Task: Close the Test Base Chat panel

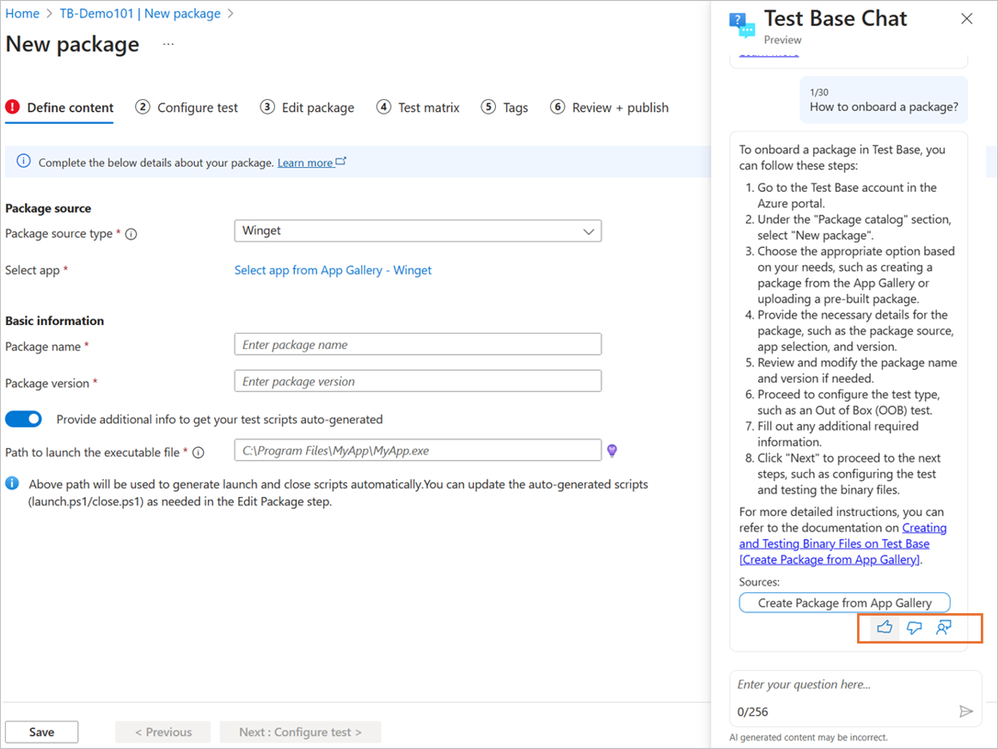Action: 966,18
